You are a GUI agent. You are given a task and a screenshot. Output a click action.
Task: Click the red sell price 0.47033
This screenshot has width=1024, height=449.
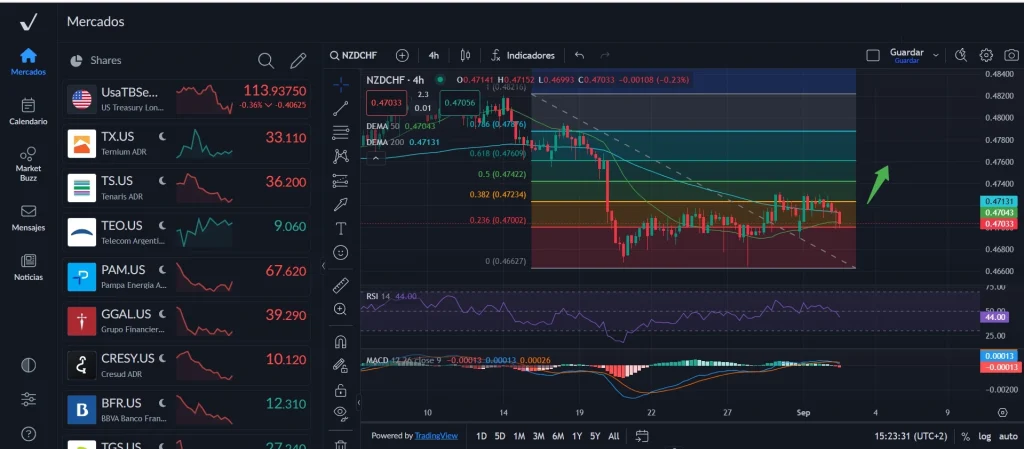(x=387, y=102)
